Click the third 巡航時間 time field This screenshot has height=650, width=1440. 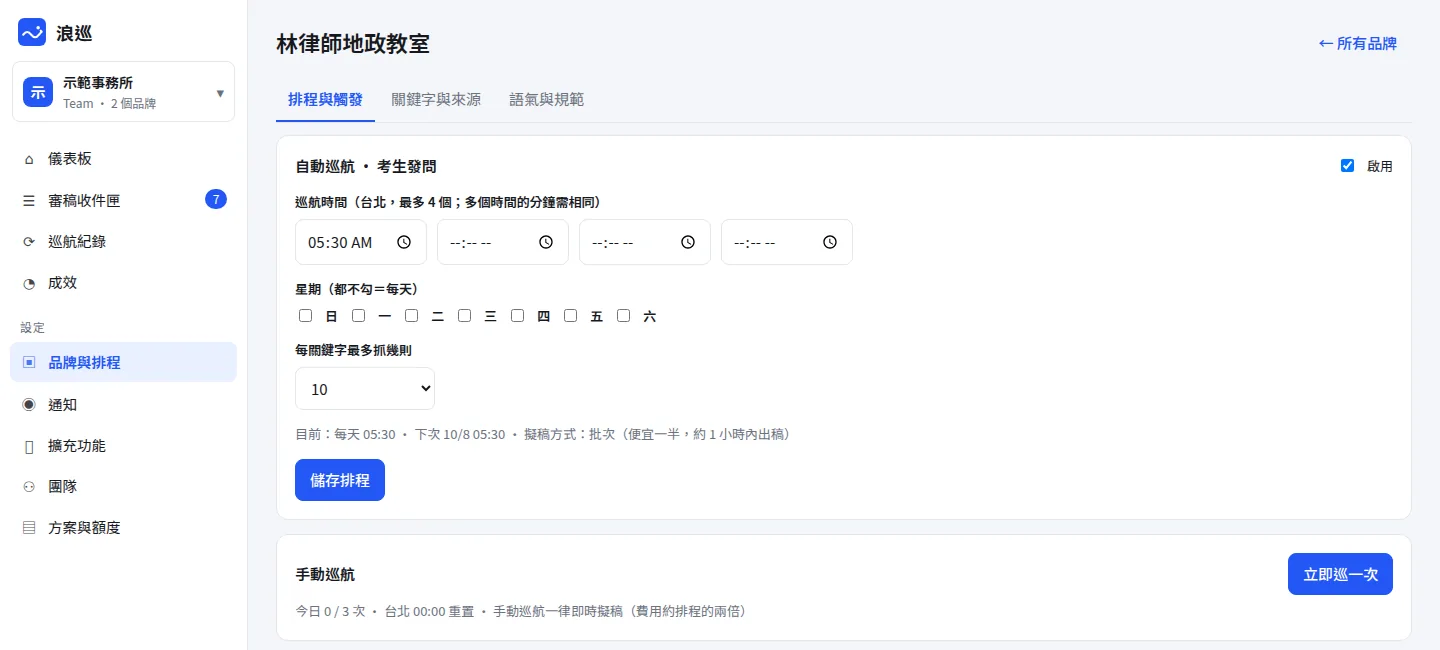[645, 242]
